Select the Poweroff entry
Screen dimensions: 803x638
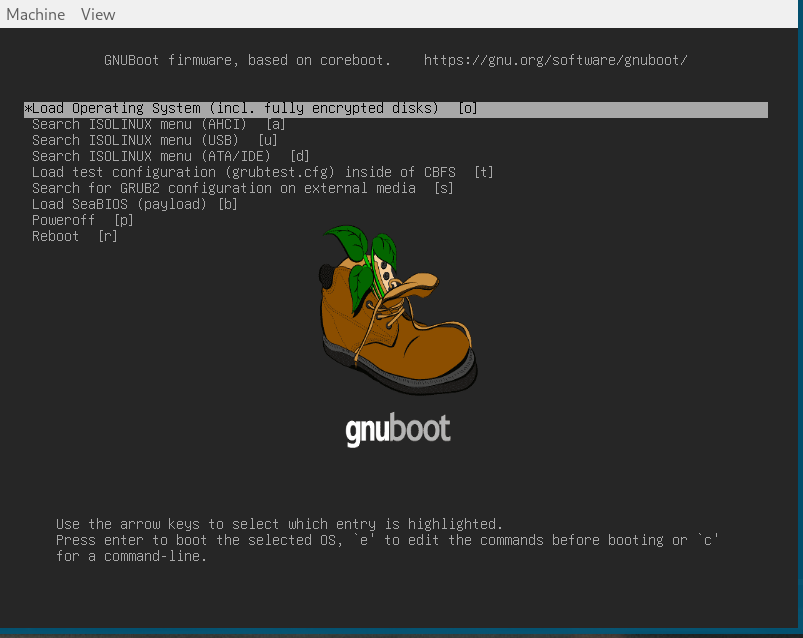tap(82, 220)
